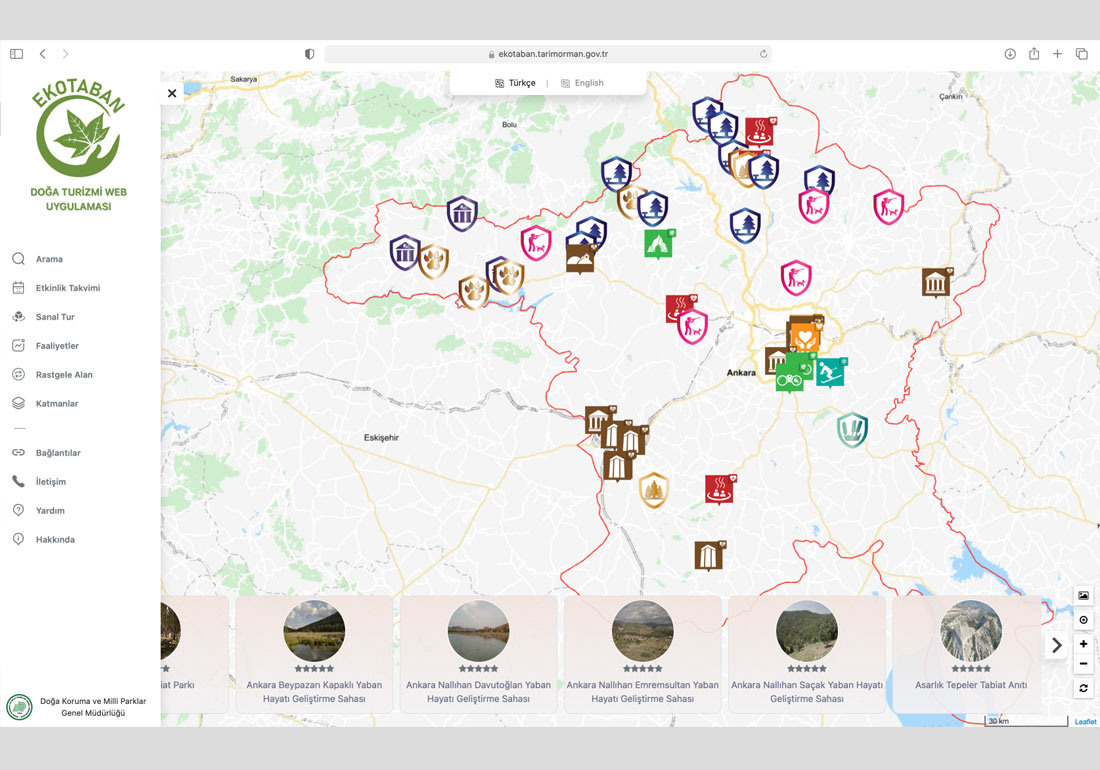Viewport: 1100px width, 770px height.
Task: Click the teal wetland reeds shield marker
Action: tap(852, 429)
